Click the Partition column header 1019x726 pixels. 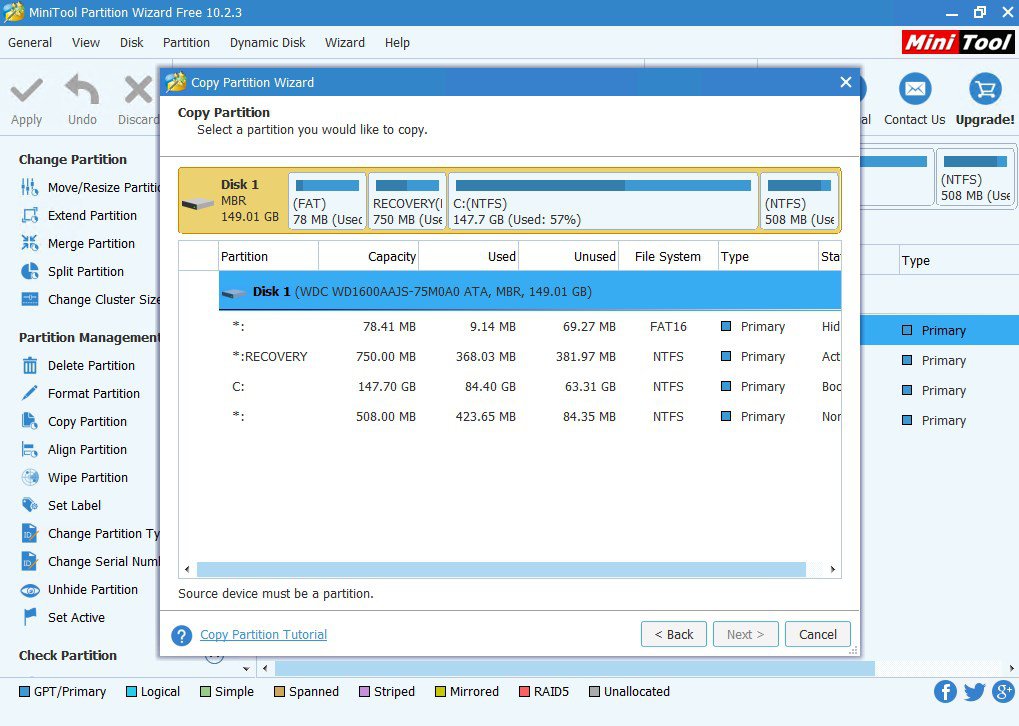point(268,257)
